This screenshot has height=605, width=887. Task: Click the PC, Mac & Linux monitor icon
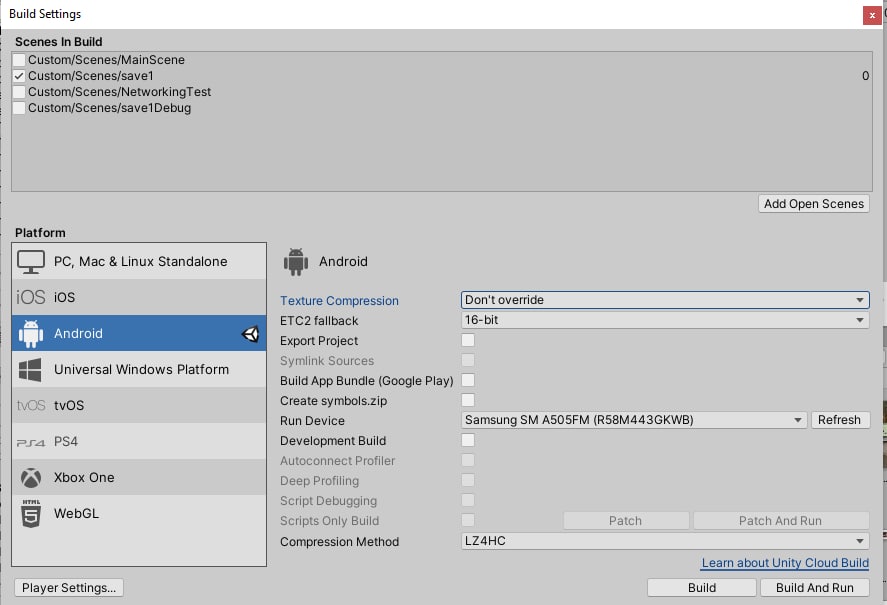tap(31, 262)
